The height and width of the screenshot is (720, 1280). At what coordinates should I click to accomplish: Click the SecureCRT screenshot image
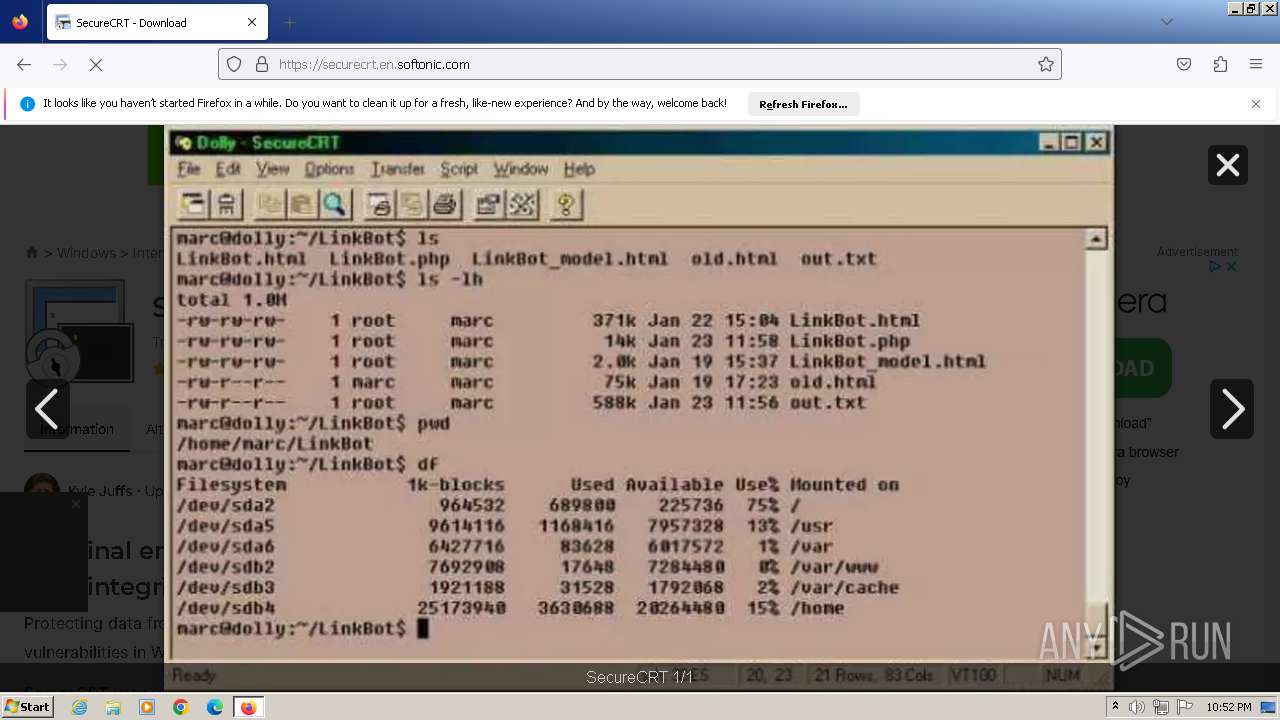[x=639, y=406]
